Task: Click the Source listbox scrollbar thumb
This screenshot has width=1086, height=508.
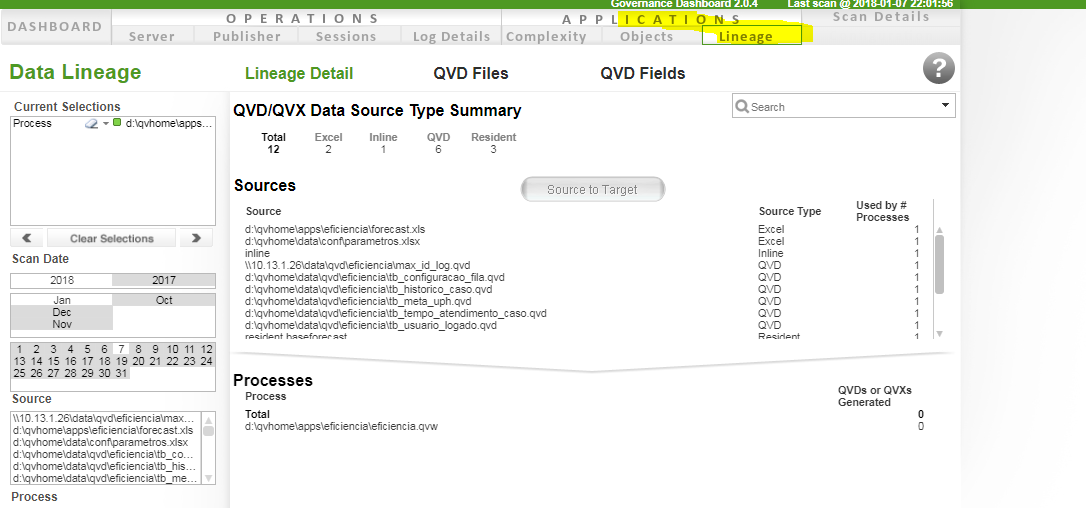Action: point(208,430)
